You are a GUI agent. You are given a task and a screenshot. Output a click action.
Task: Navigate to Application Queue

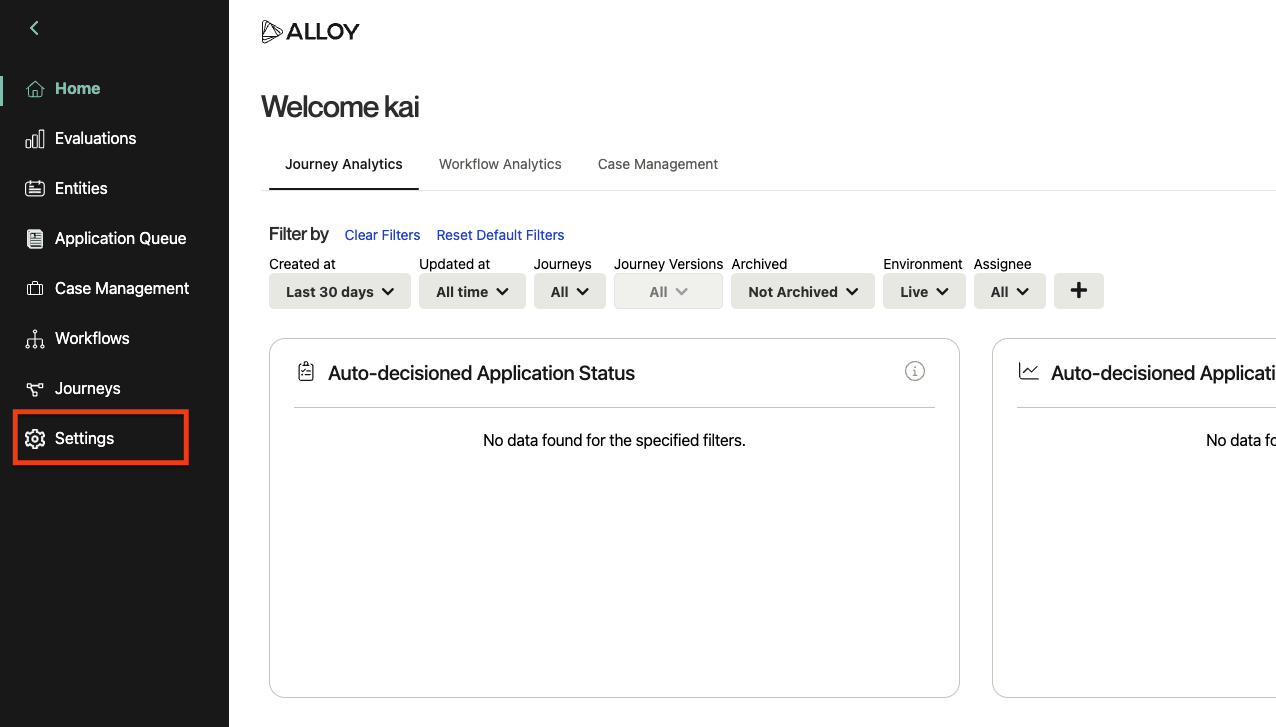[x=120, y=239]
